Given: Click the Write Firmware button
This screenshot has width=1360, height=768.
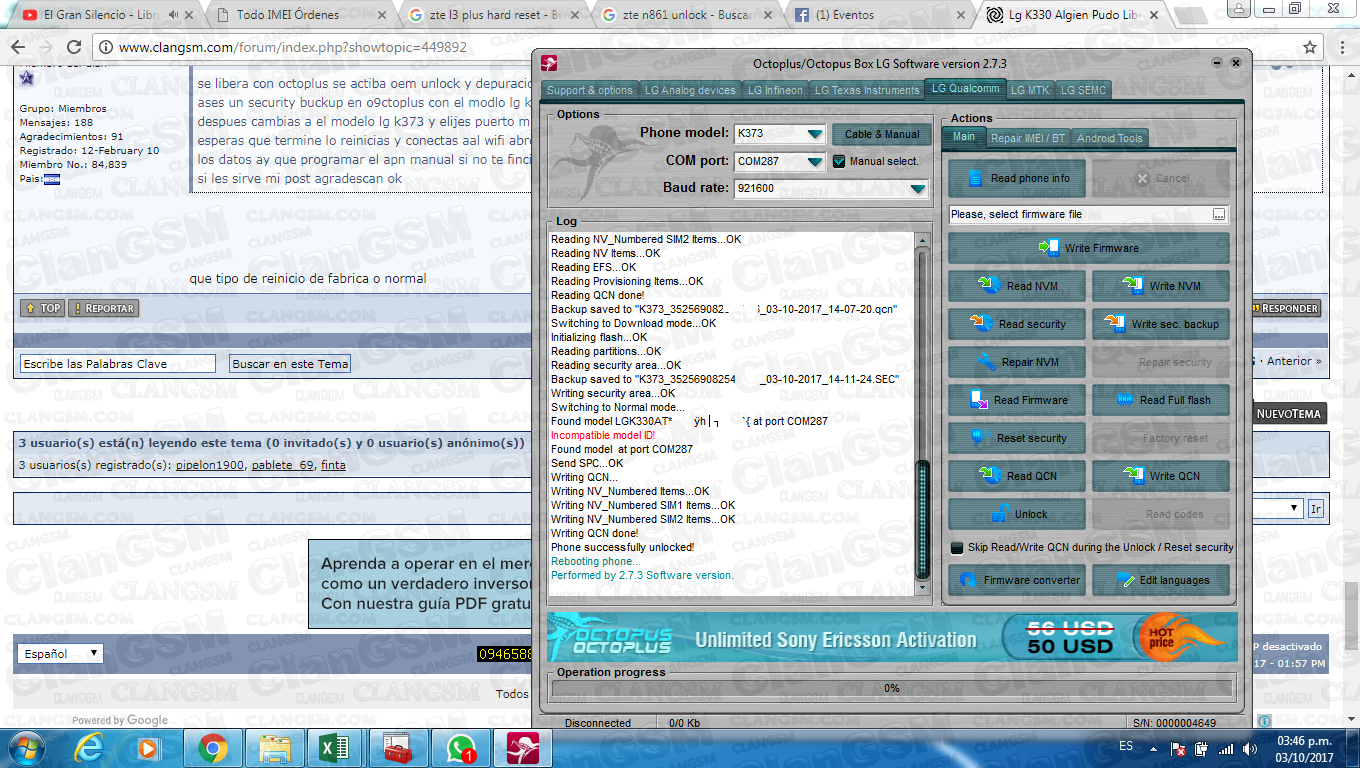Looking at the screenshot, I should [x=1088, y=248].
